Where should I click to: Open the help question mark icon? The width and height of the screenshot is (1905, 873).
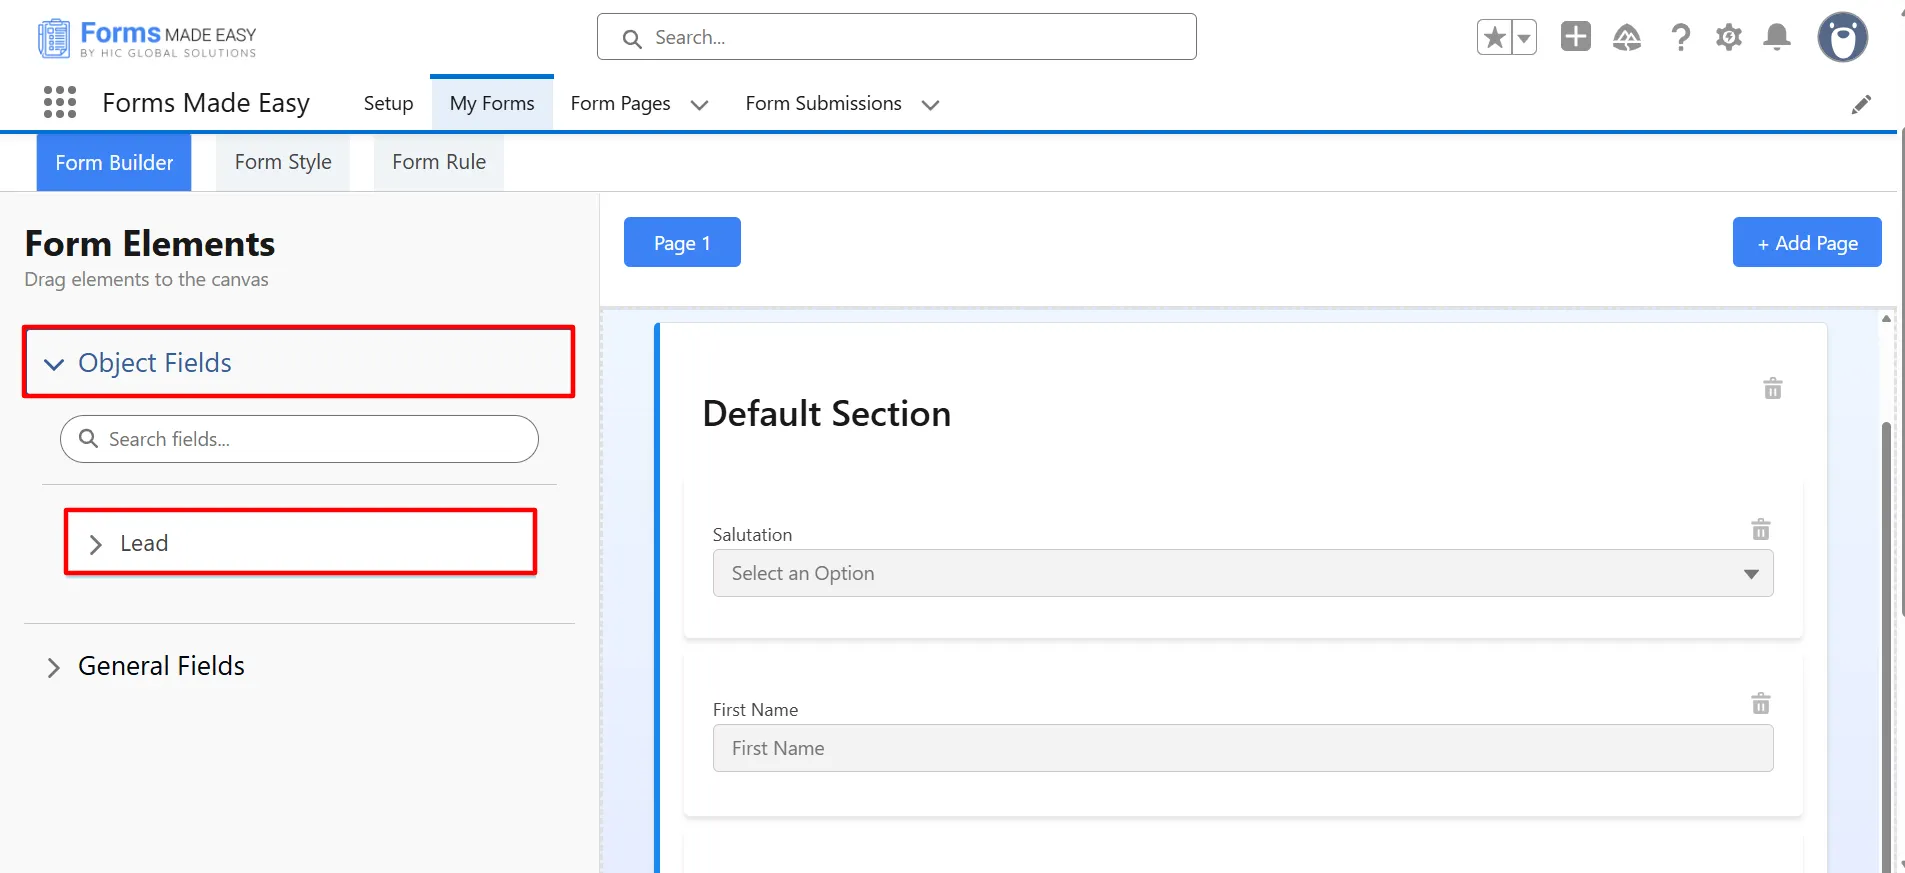click(1680, 38)
